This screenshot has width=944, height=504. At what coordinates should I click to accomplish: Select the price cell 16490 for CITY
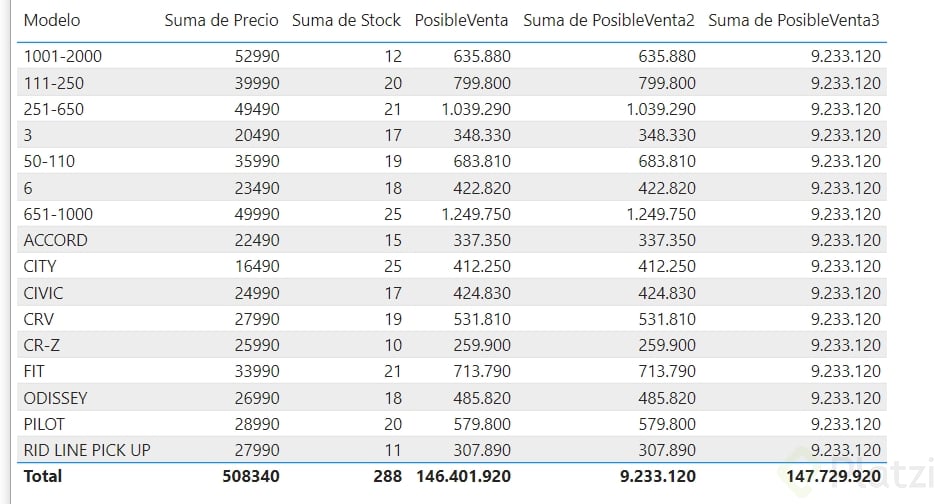(x=257, y=266)
